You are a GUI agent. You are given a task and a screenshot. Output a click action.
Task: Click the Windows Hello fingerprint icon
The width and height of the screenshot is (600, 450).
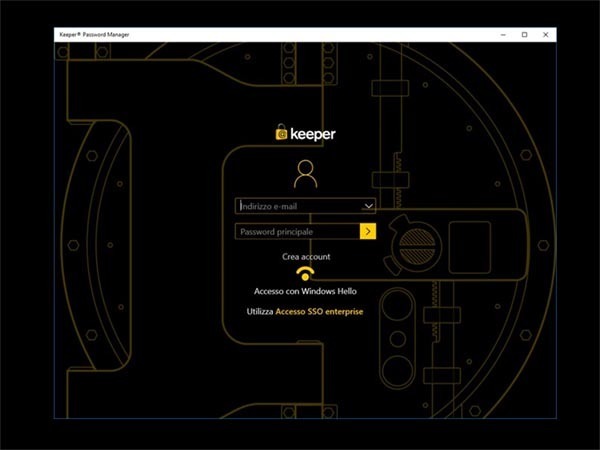click(x=305, y=274)
